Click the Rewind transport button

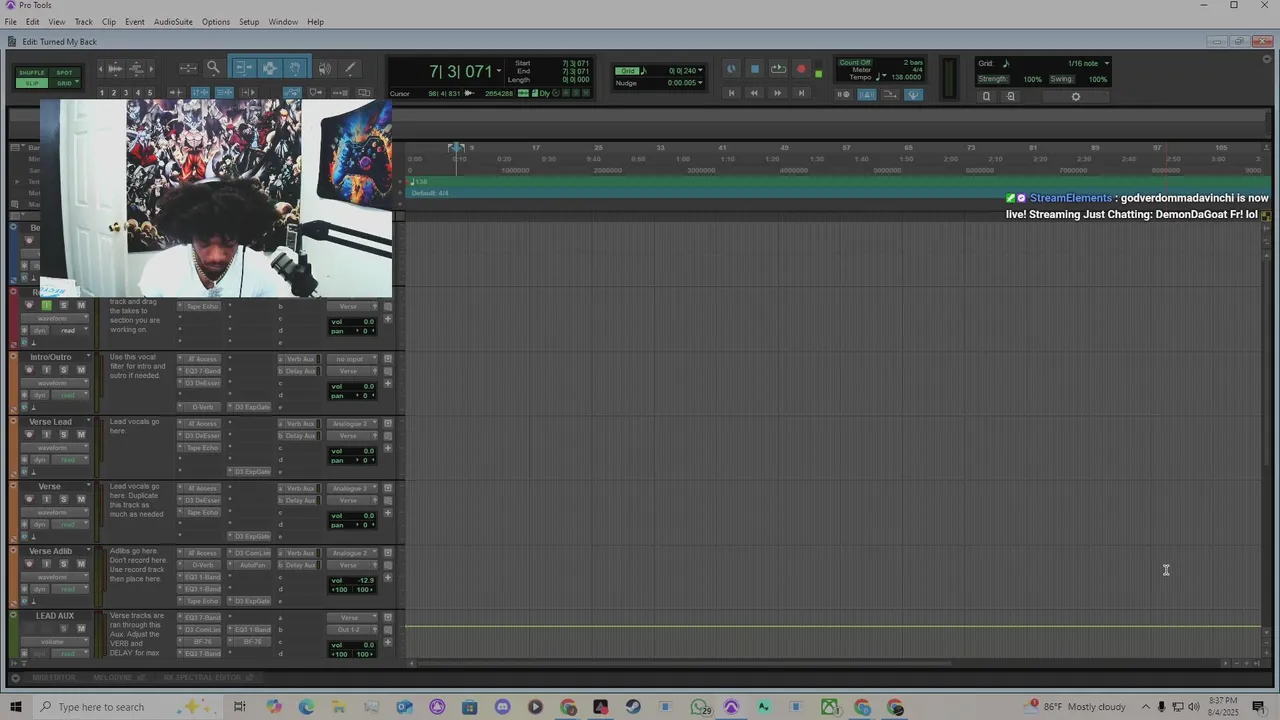(754, 93)
